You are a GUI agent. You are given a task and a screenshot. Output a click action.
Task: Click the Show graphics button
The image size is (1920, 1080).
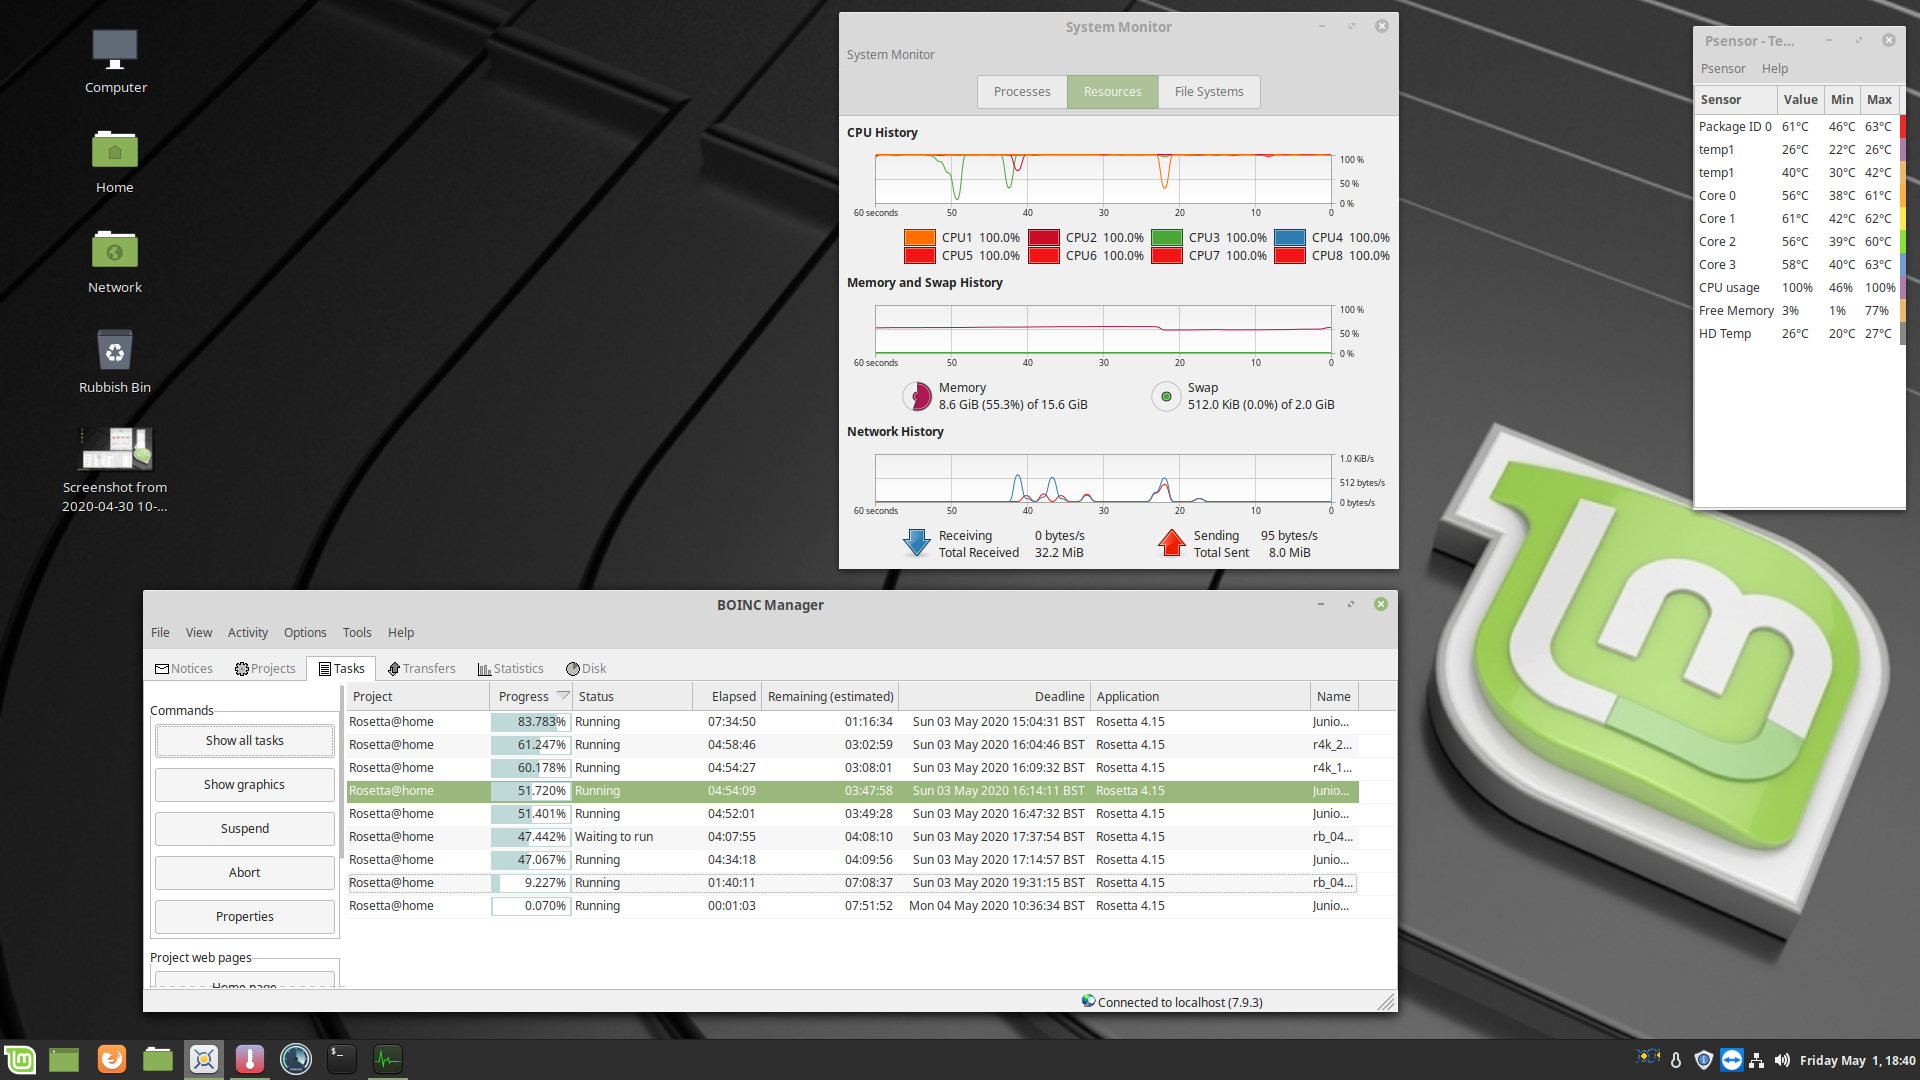coord(245,784)
